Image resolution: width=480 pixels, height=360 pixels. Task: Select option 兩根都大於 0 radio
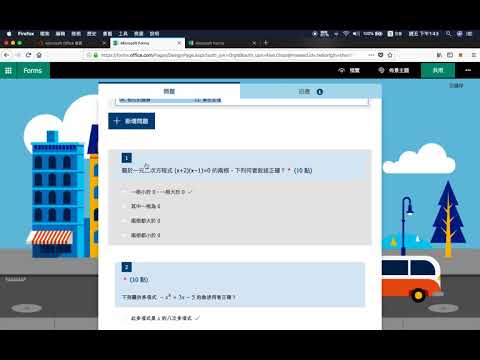[125, 221]
